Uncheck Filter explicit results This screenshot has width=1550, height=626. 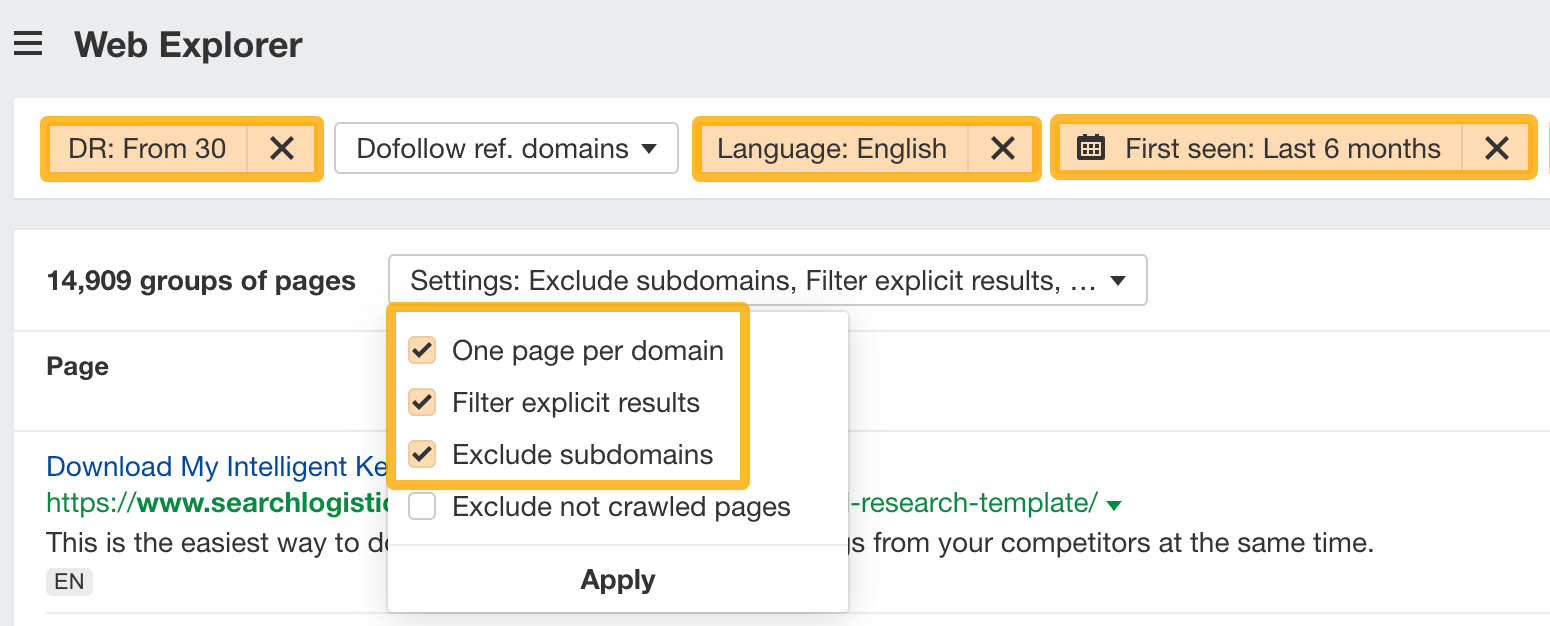(x=422, y=402)
